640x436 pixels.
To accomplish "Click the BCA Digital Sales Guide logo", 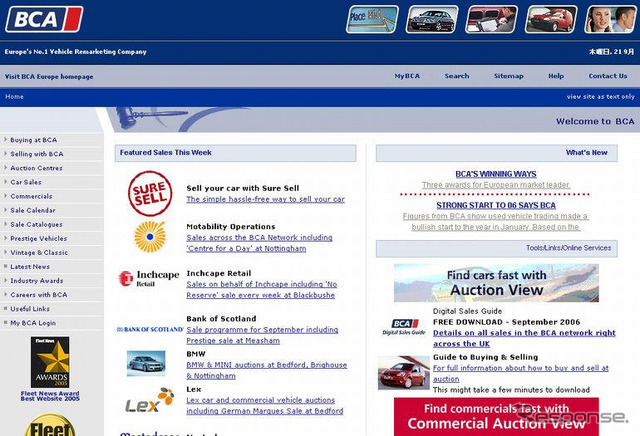I will [404, 327].
